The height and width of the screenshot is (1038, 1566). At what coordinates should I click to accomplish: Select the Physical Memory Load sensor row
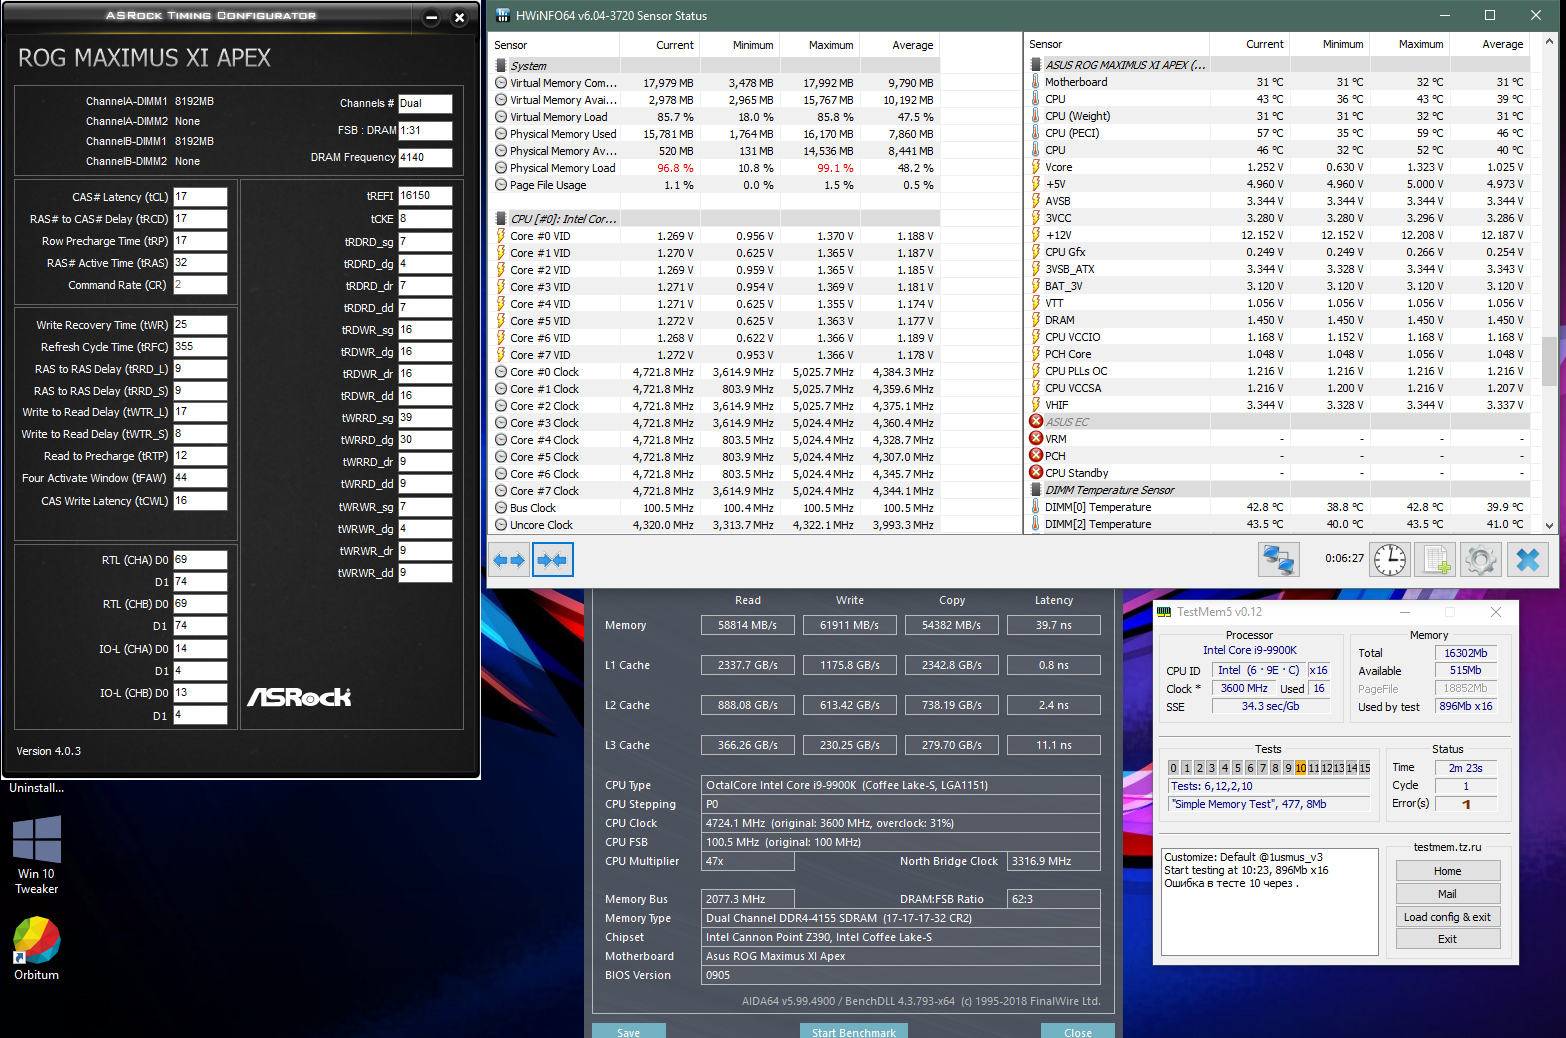(x=716, y=168)
